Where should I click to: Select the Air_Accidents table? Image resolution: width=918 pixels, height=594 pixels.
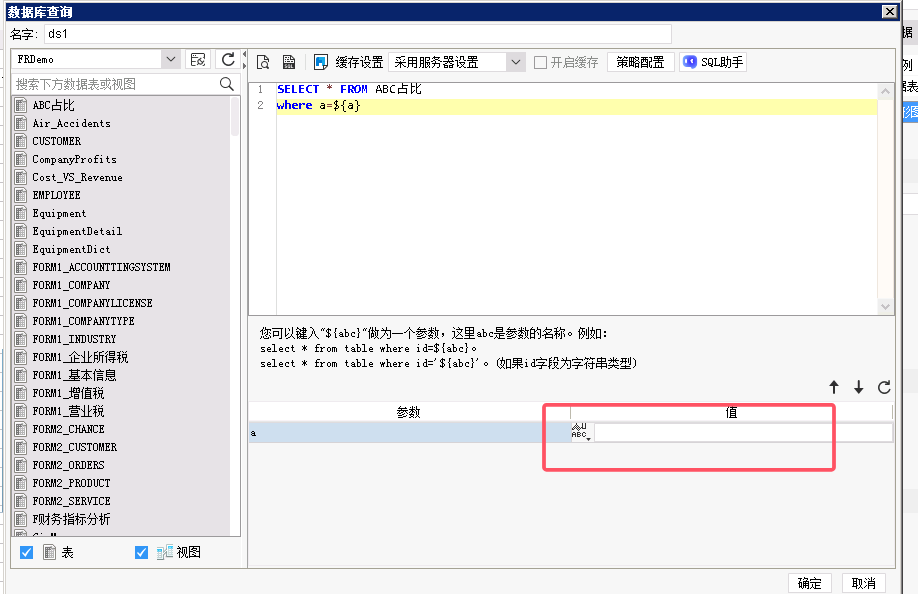[x=122, y=123]
